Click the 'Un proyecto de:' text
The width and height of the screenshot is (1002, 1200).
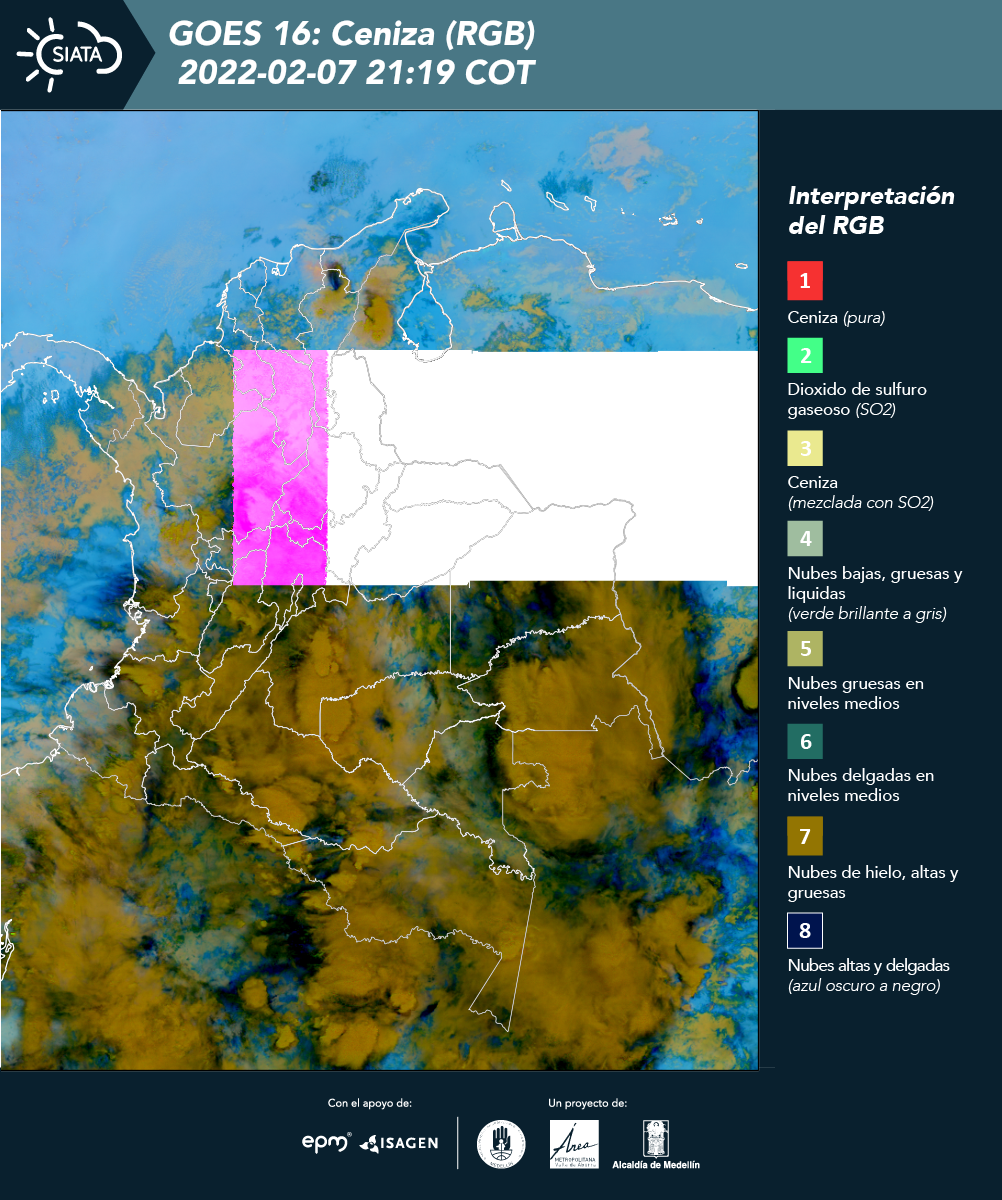coord(587,1103)
